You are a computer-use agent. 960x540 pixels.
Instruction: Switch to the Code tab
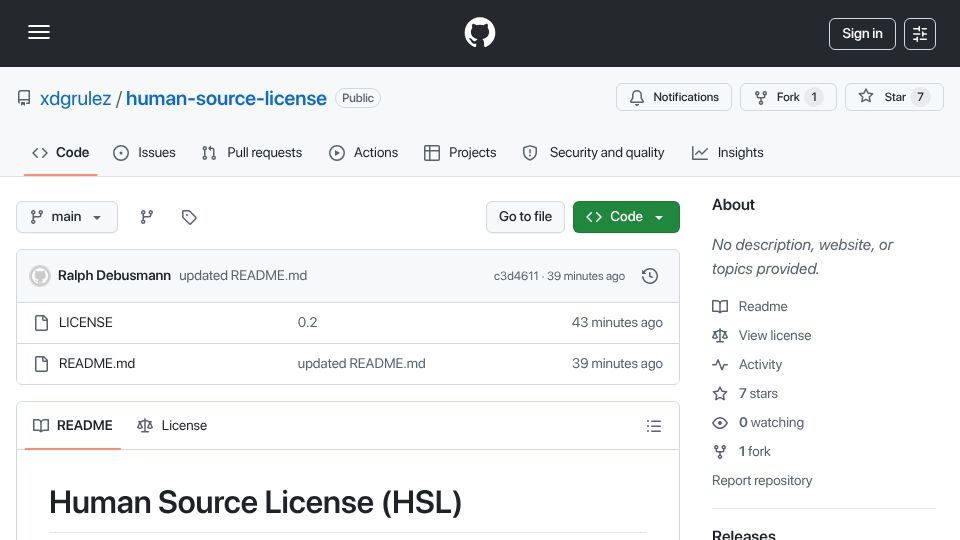[x=61, y=152]
